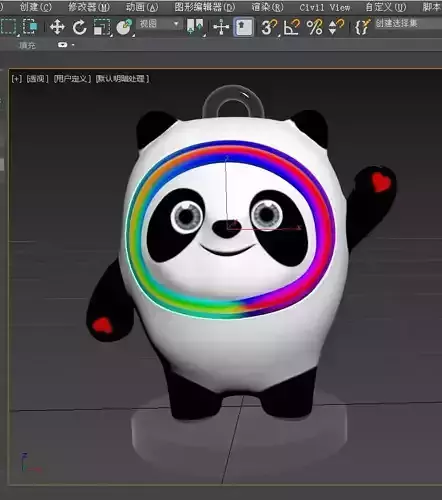This screenshot has height=500, width=442.
Task: Open the 动画(A) menu
Action: tap(142, 7)
